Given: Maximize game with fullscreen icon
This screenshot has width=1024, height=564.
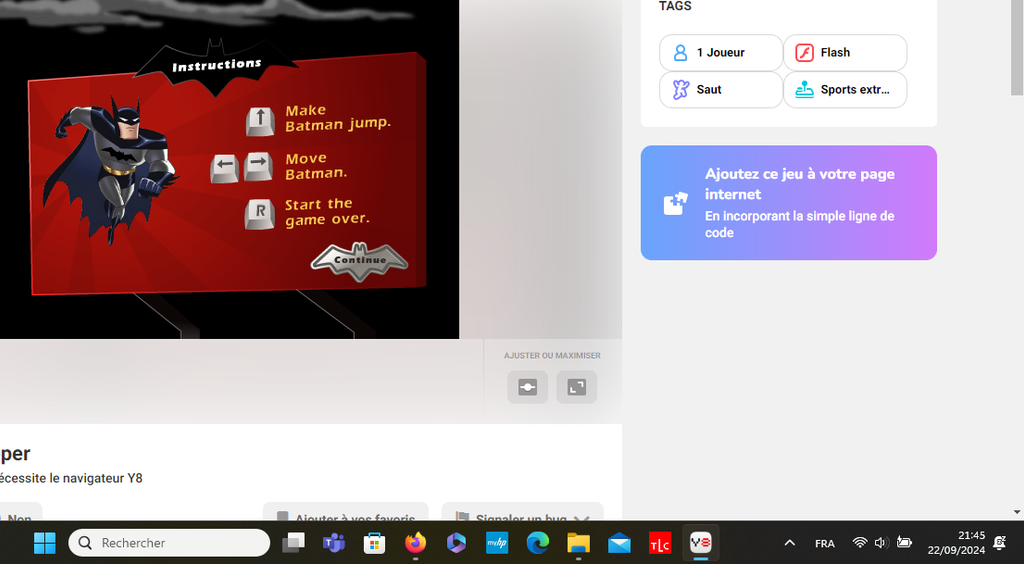Looking at the screenshot, I should coord(577,387).
